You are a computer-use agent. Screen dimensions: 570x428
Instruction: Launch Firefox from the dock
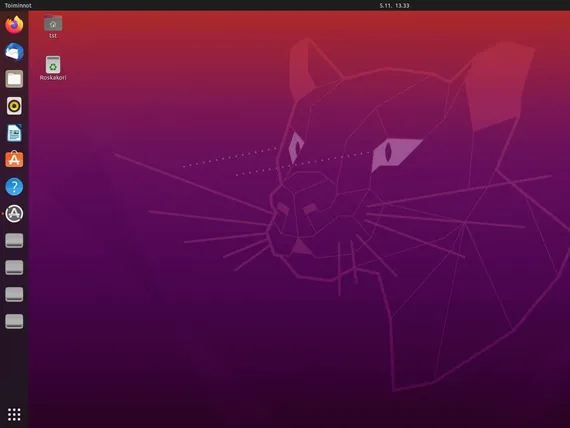coord(14,25)
